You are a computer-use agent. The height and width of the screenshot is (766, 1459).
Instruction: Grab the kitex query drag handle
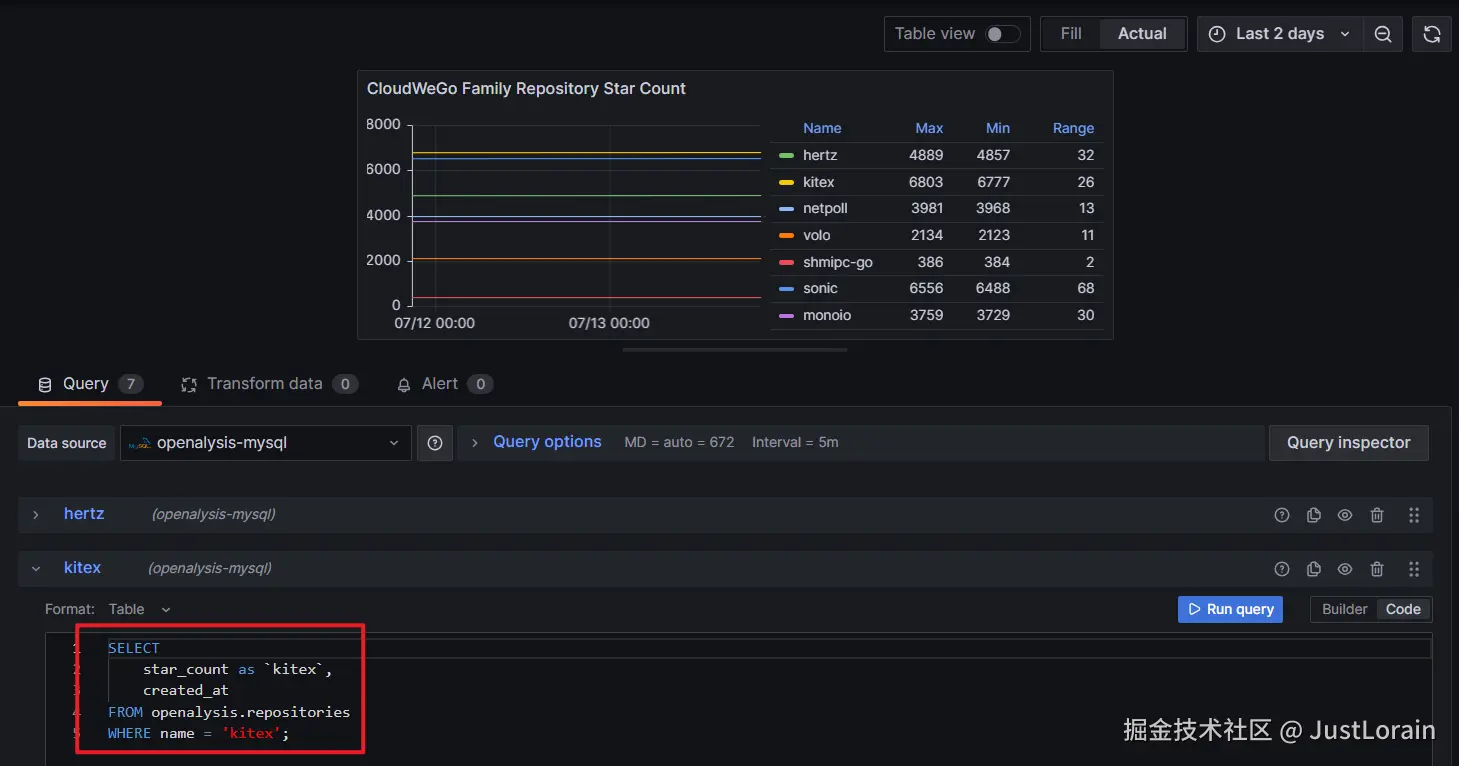tap(1414, 569)
